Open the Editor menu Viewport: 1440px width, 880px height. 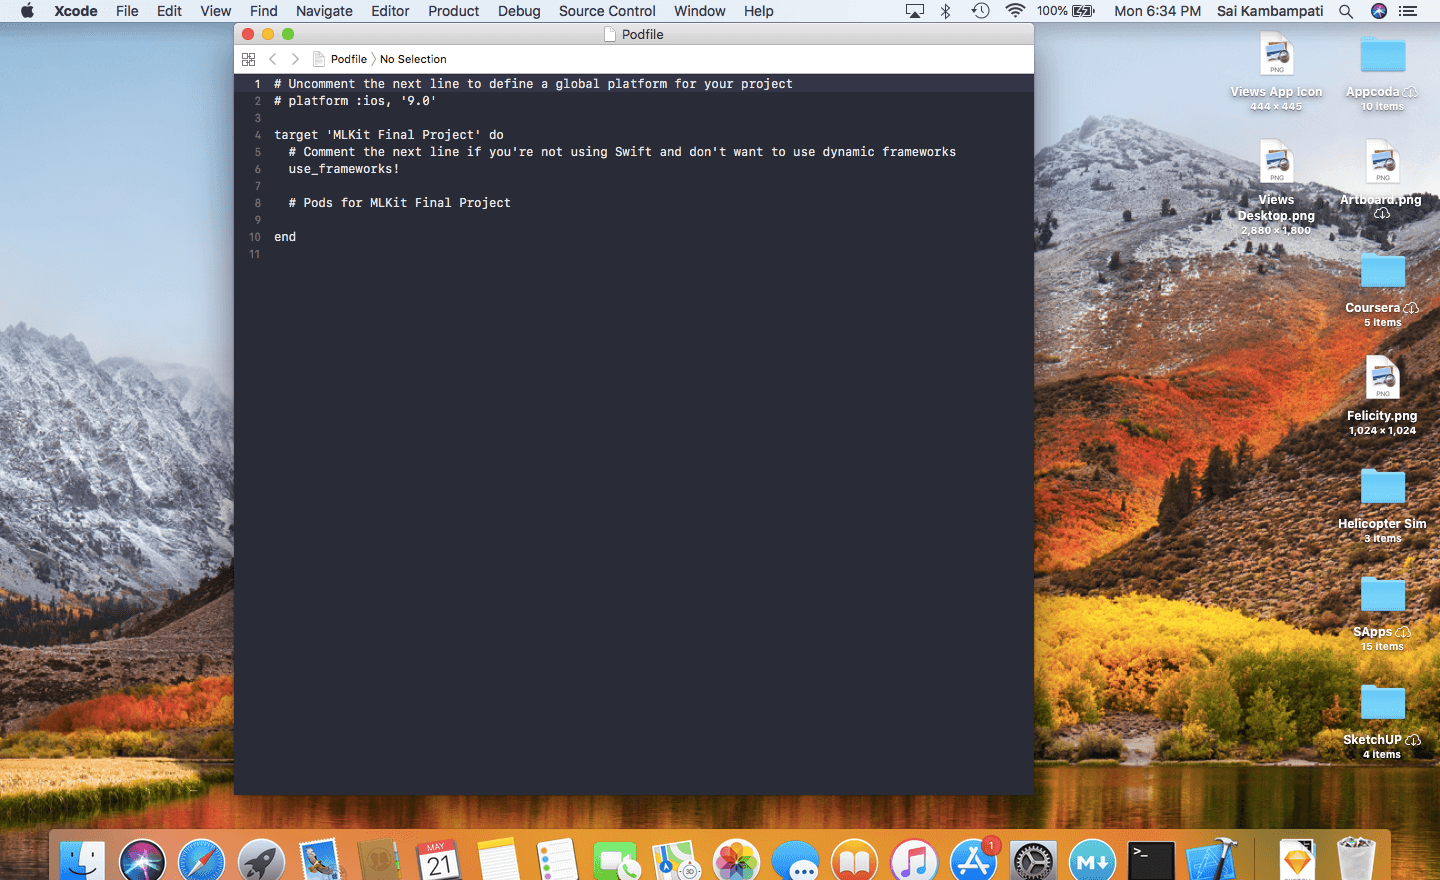[390, 11]
